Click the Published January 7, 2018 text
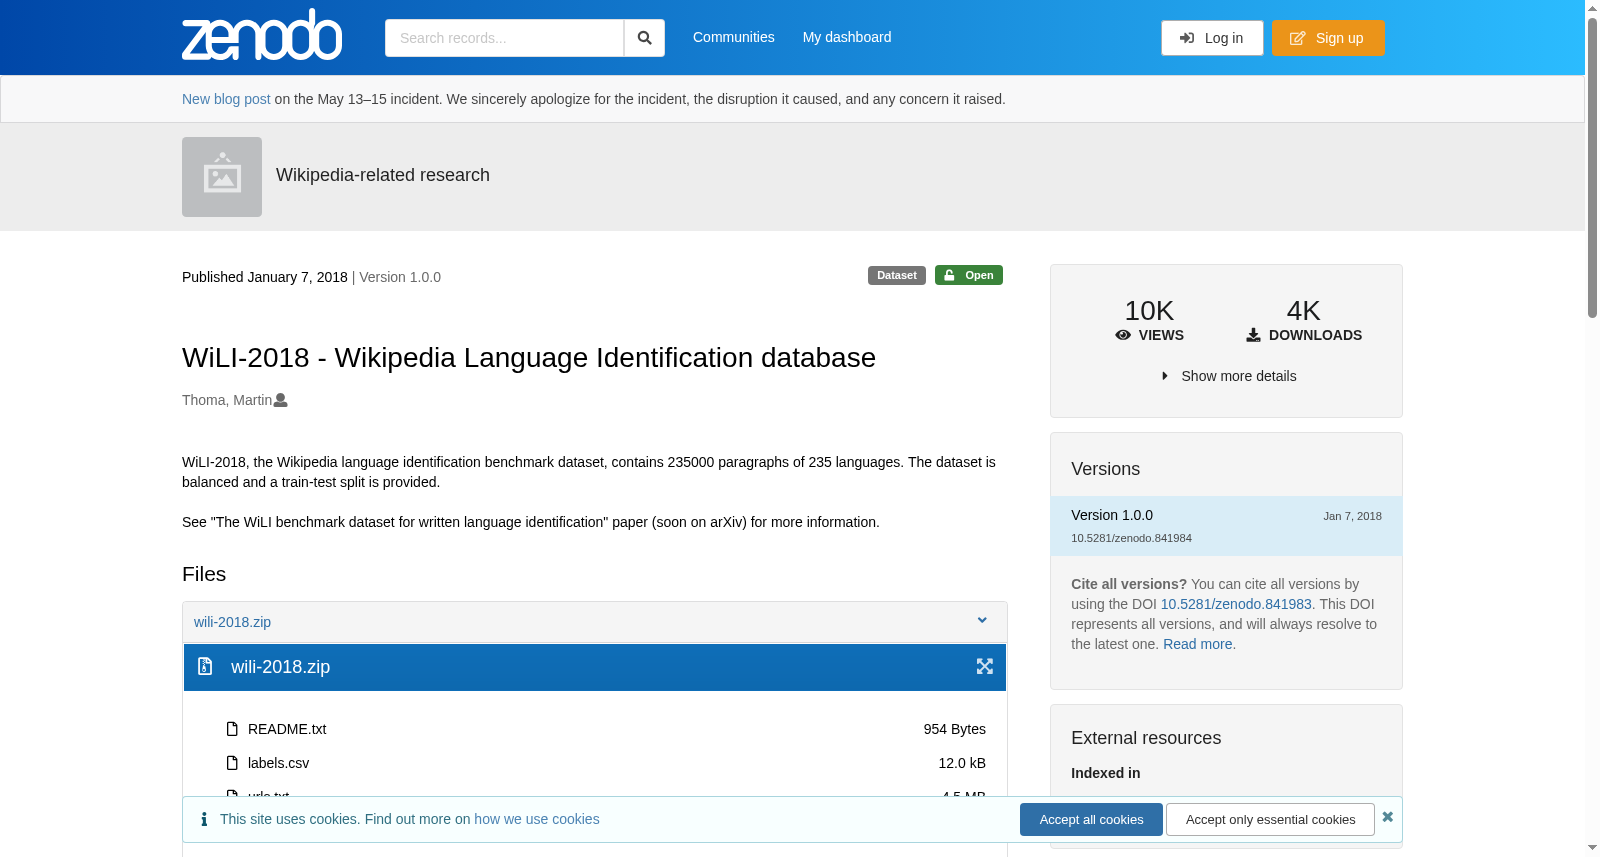Viewport: 1600px width, 857px height. coord(265,277)
